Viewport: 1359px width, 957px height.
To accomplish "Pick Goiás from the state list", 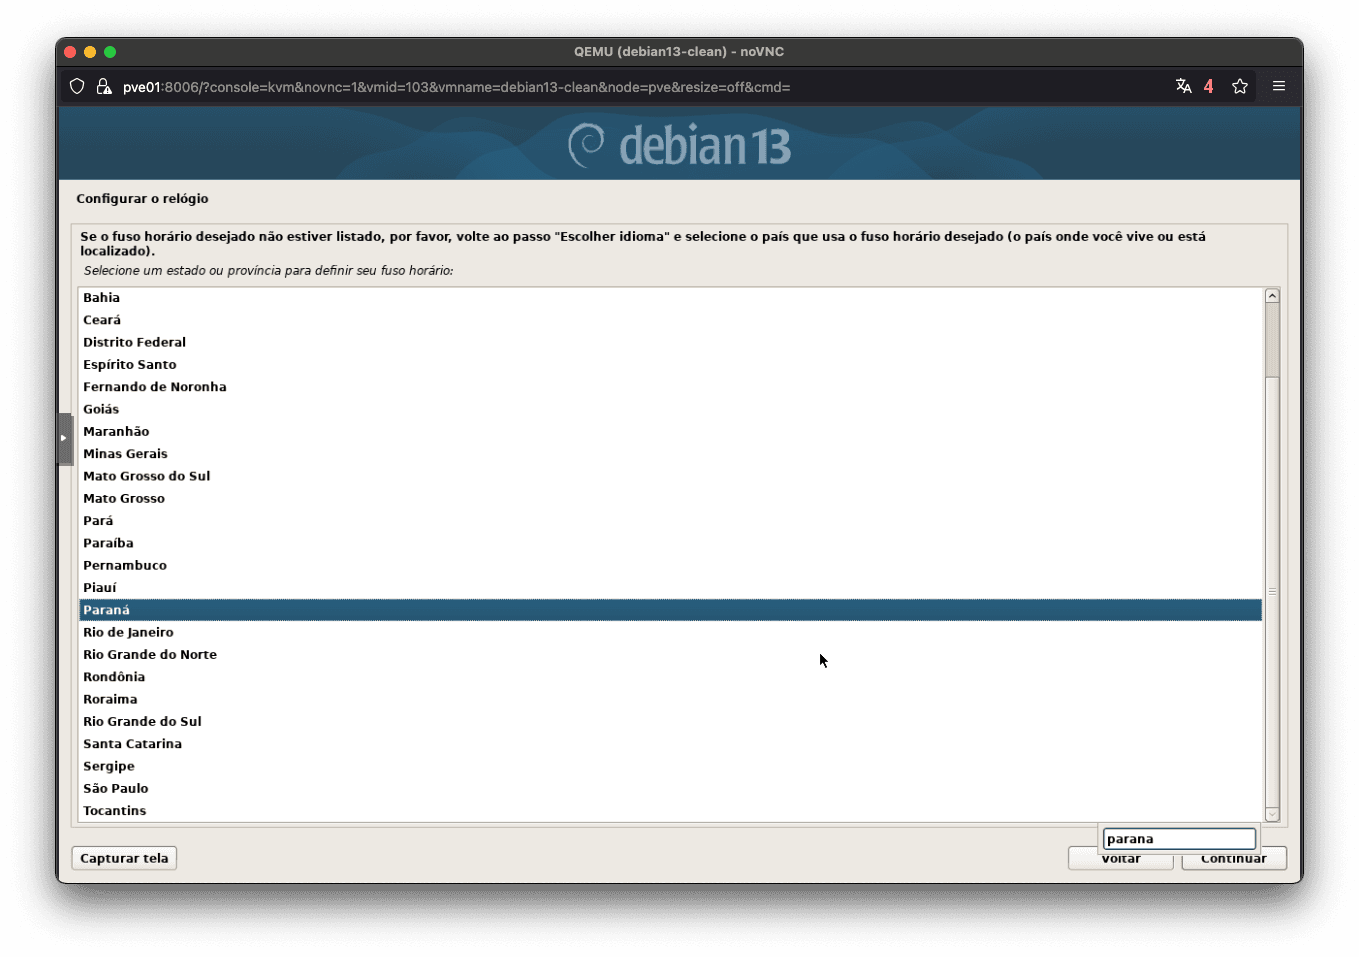I will pos(670,409).
